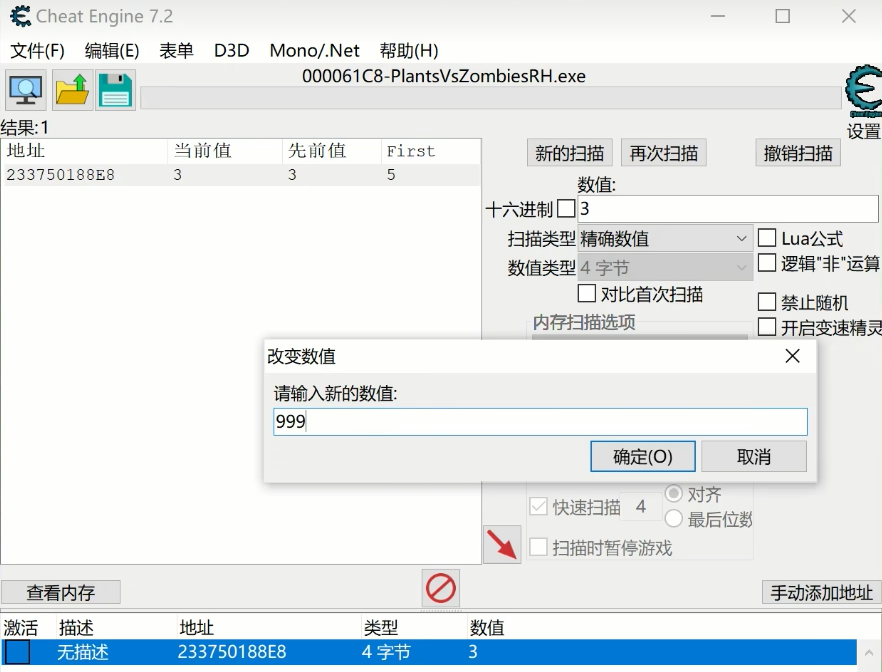The height and width of the screenshot is (672, 882).
Task: Open the Mono/.Net menu
Action: point(313,50)
